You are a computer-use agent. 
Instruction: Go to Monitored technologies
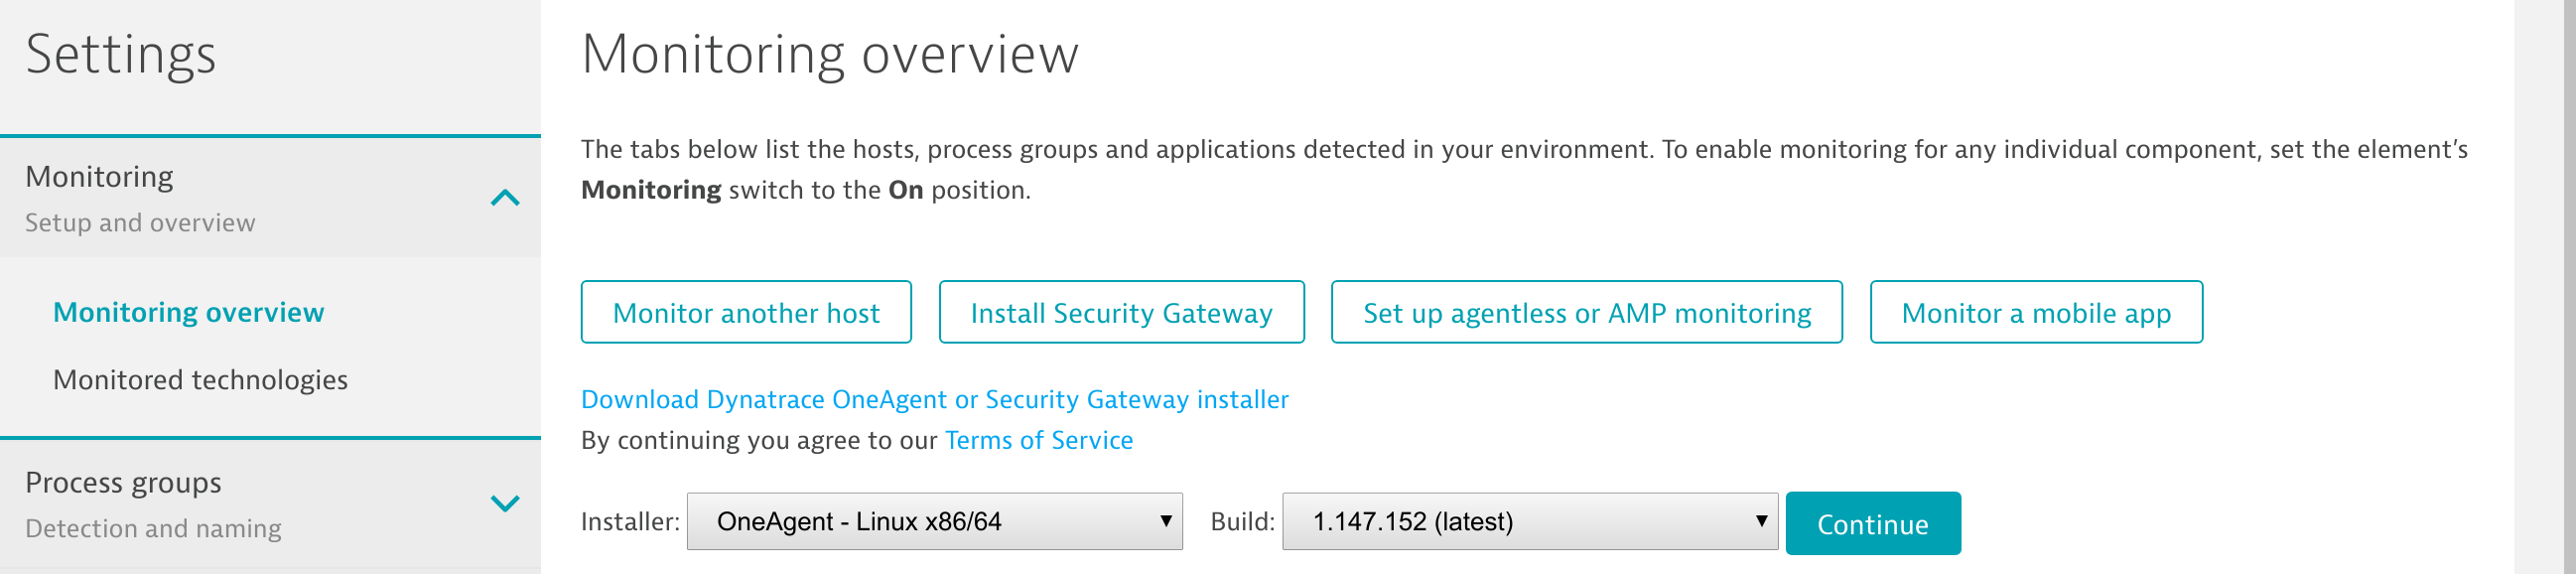[x=200, y=380]
